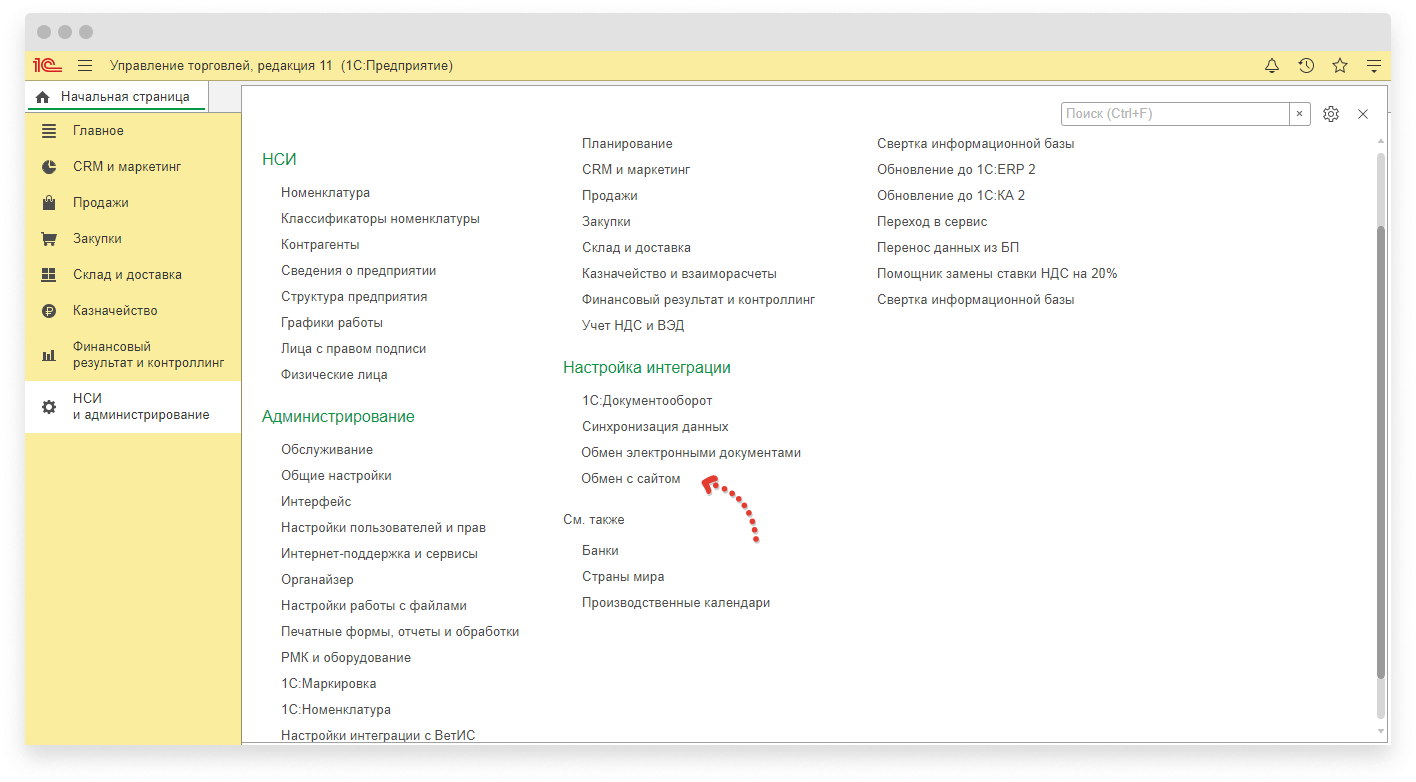
Task: Open Общие настройки
Action: [336, 476]
